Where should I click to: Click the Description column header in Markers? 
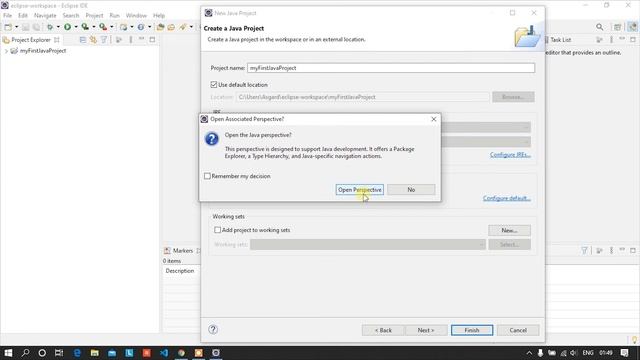coord(180,271)
